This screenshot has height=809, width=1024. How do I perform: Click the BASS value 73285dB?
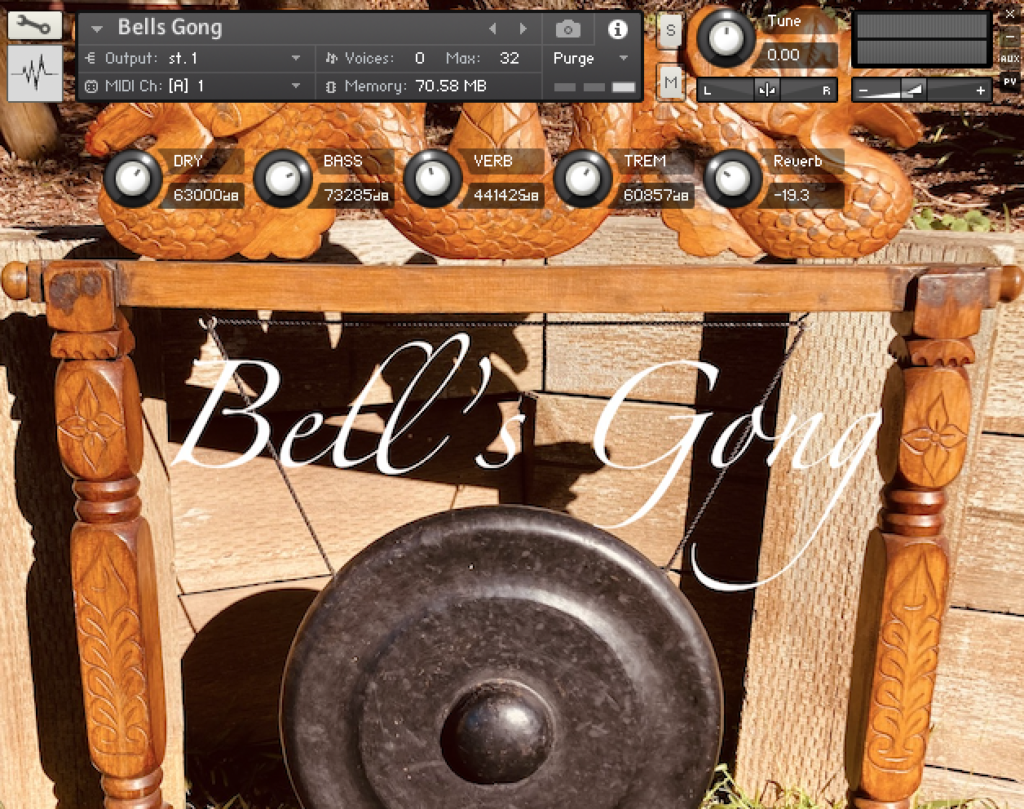[355, 195]
